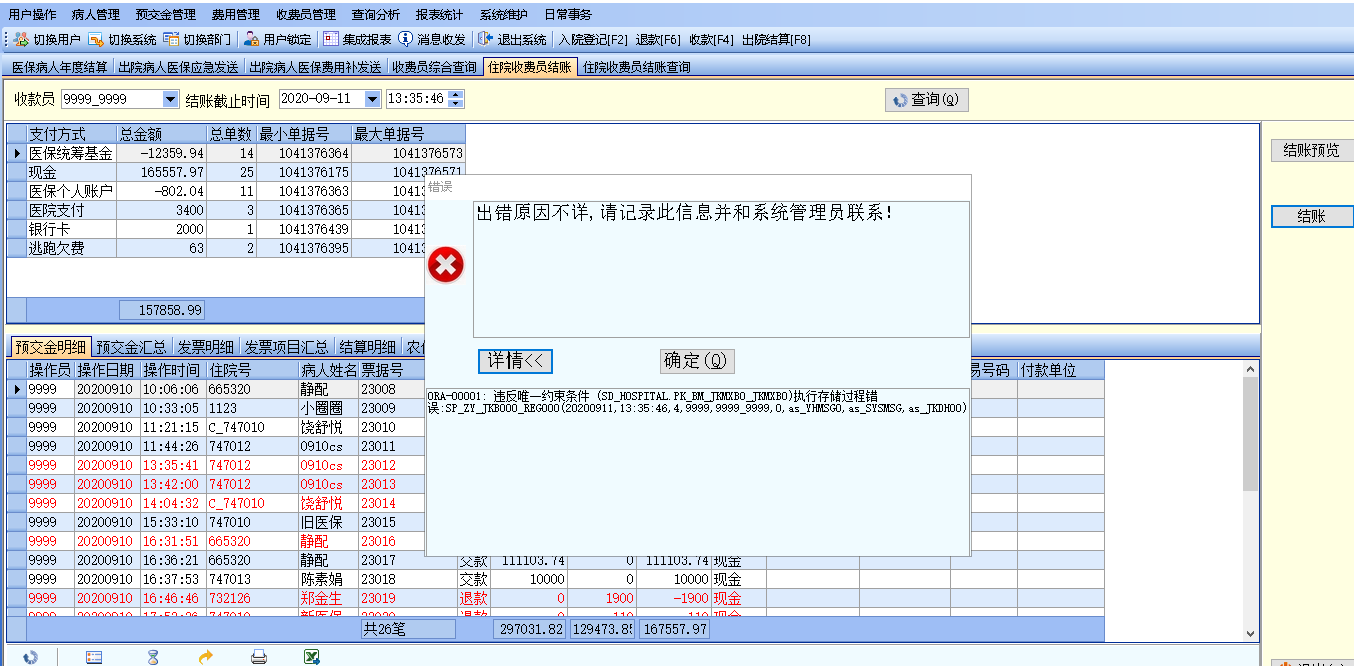Image resolution: width=1354 pixels, height=666 pixels.
Task: Select the 预交金汇总 sub-tab
Action: [132, 347]
